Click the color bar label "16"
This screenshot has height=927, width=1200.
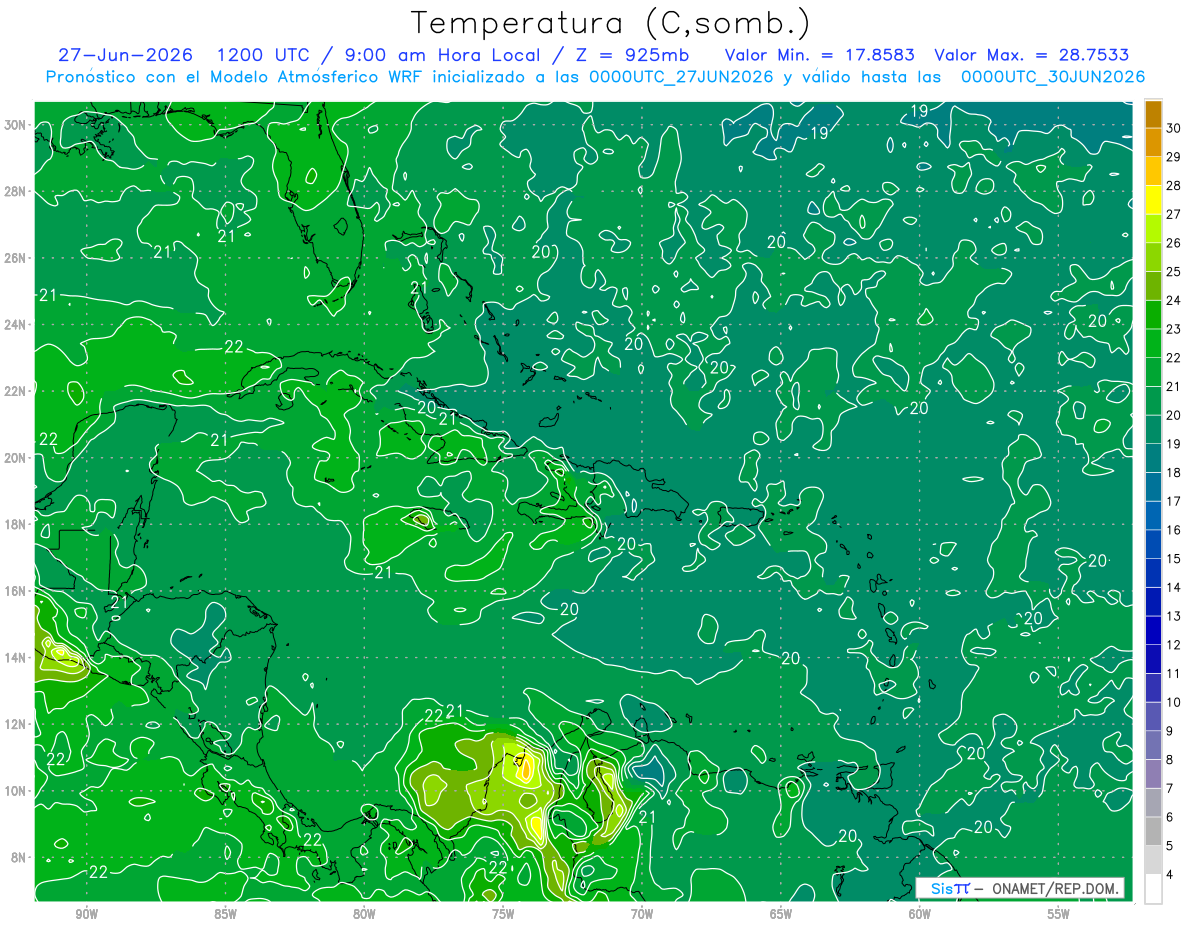tap(1174, 530)
